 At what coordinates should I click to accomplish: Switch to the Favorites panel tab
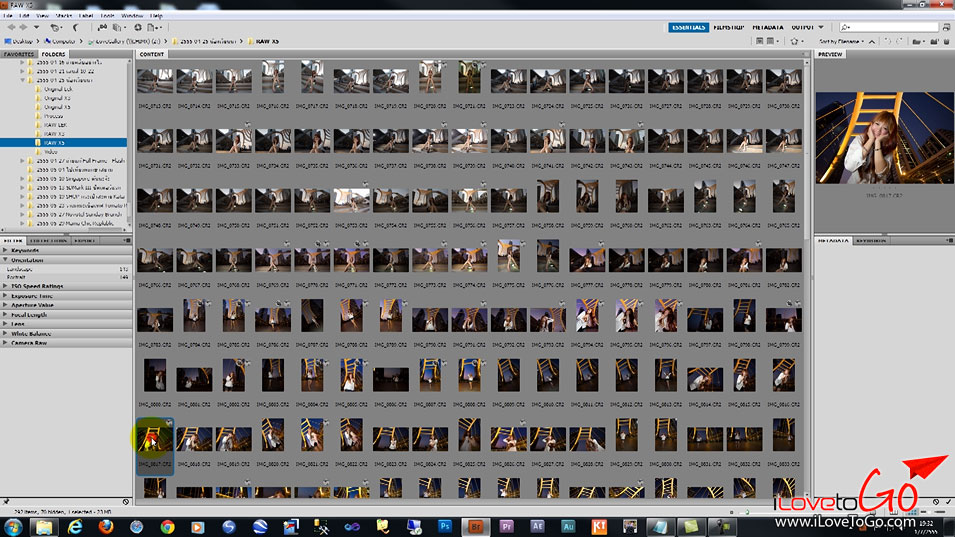19,54
